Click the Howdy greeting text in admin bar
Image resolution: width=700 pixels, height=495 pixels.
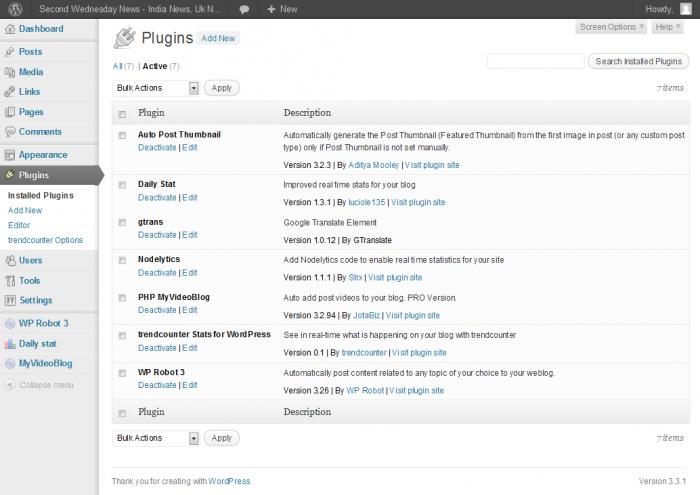(x=659, y=9)
